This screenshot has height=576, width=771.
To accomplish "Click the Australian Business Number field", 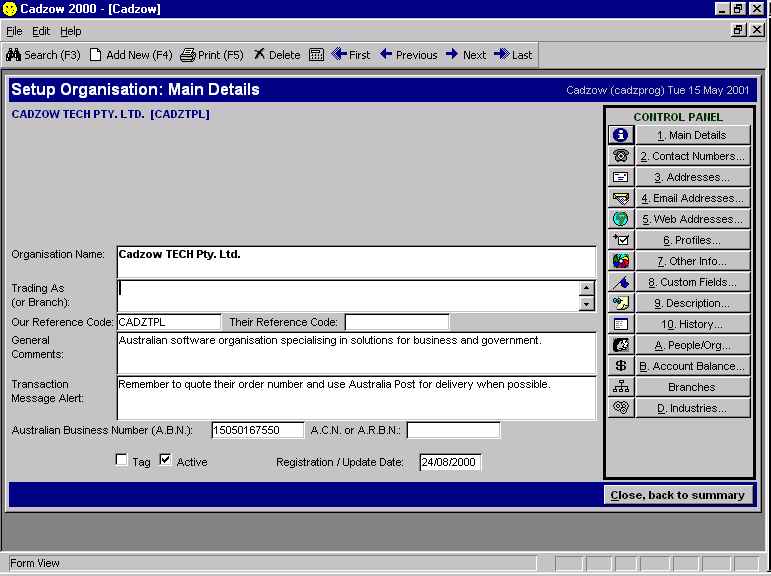I will pos(258,430).
